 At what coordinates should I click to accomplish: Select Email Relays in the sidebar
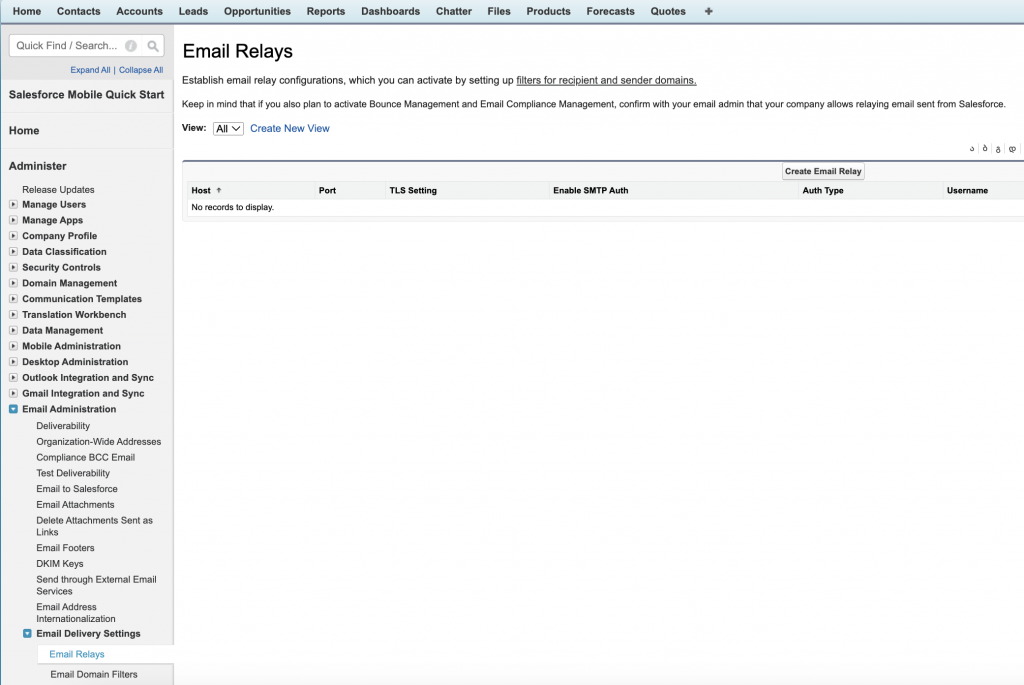77,654
